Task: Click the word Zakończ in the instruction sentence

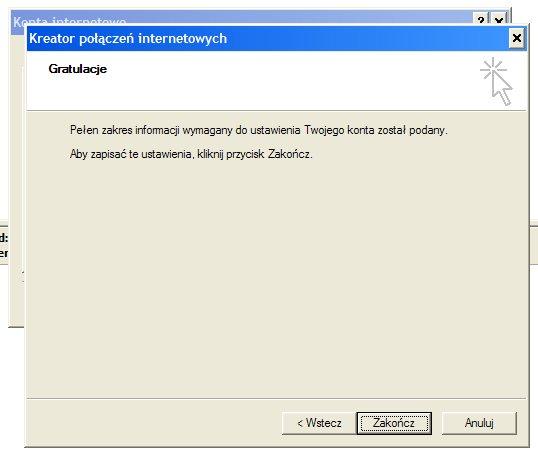Action: click(x=289, y=154)
